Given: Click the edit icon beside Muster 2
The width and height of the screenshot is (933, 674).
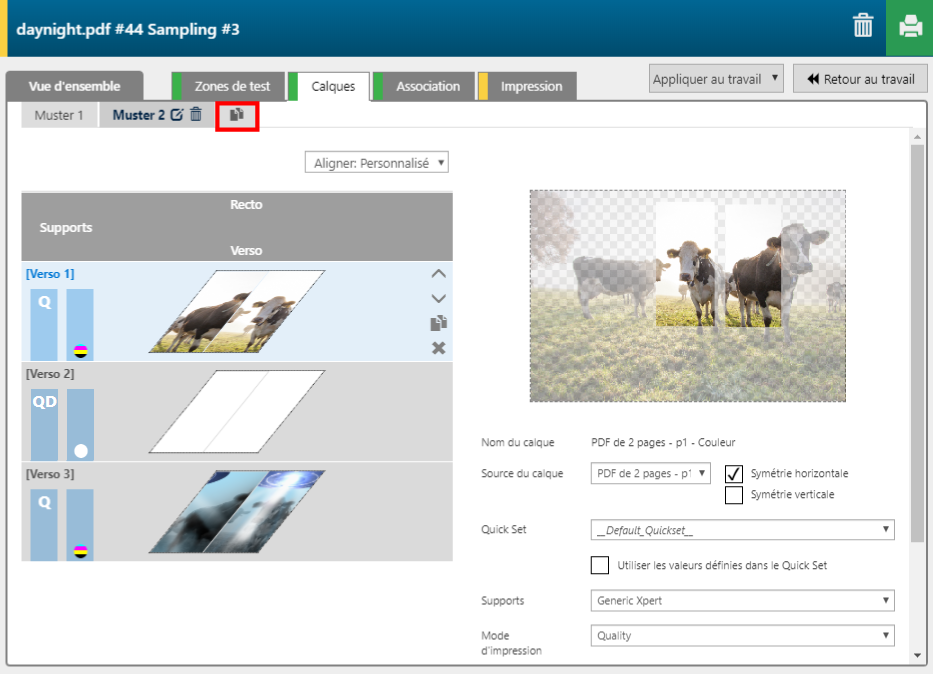Looking at the screenshot, I should [x=177, y=115].
